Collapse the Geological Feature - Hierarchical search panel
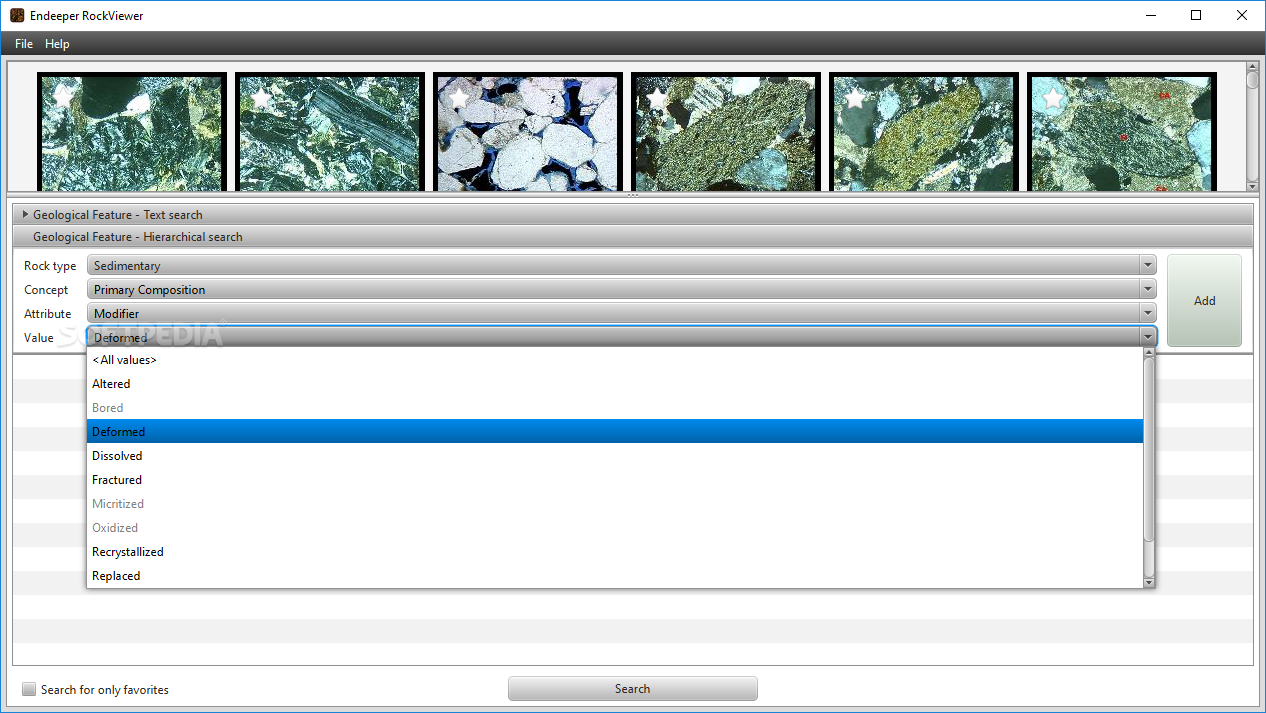Viewport: 1266px width, 713px height. (632, 237)
